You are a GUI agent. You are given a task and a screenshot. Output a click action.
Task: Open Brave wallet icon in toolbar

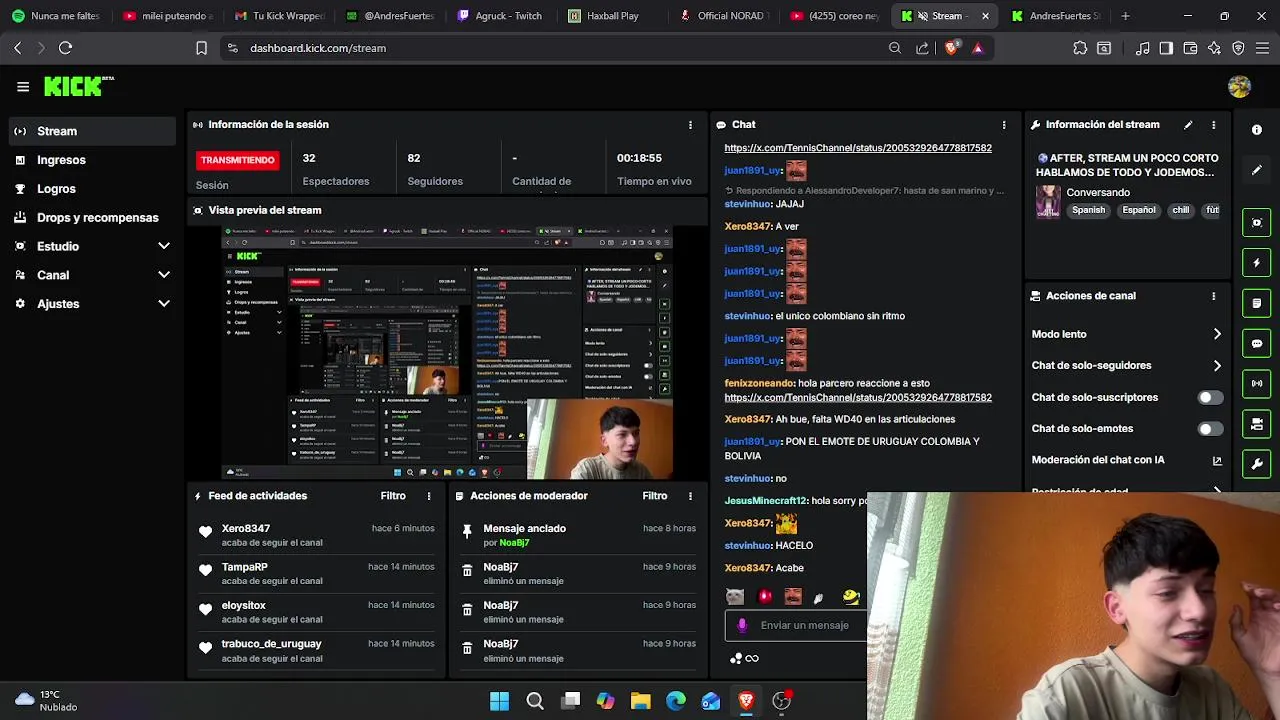point(1190,48)
